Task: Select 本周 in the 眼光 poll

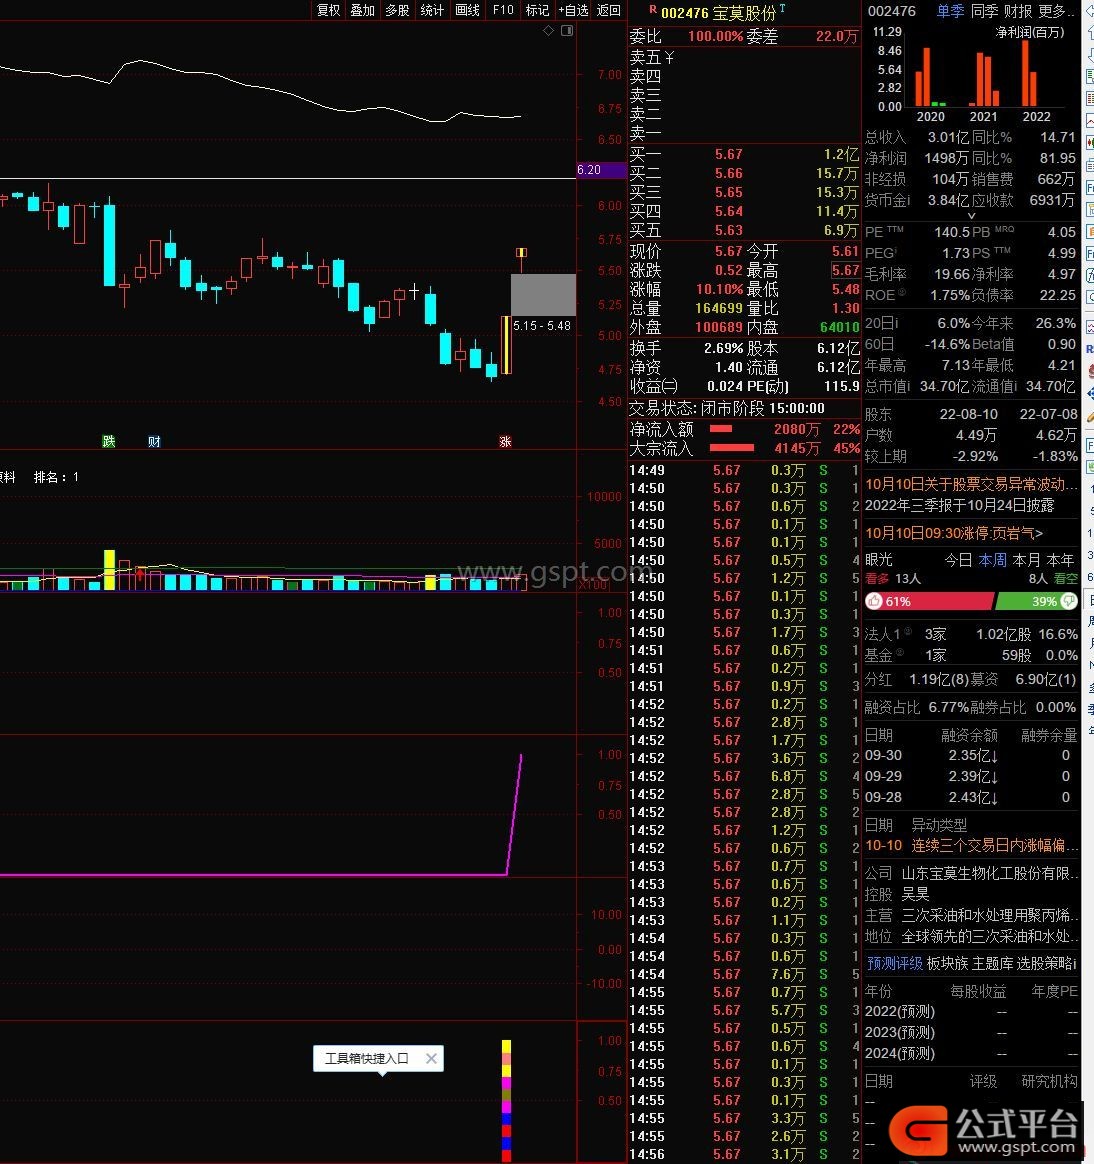Action: pyautogui.click(x=992, y=560)
